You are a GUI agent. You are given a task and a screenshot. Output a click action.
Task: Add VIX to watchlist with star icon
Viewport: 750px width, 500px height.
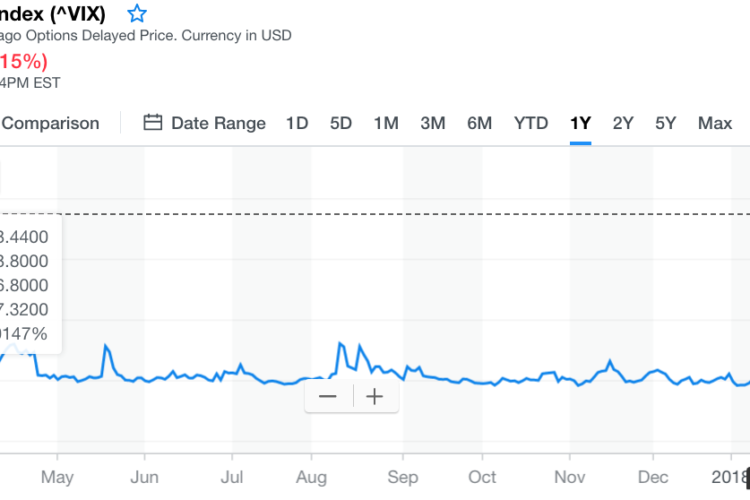click(138, 14)
